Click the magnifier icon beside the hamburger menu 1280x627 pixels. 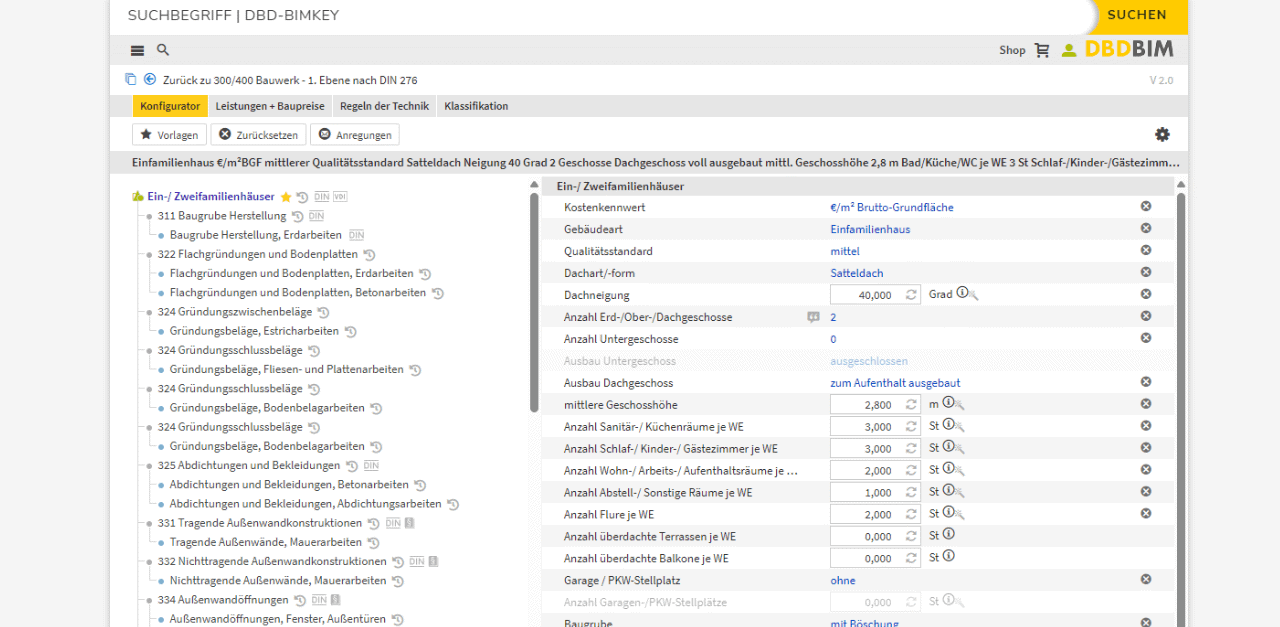[x=163, y=50]
